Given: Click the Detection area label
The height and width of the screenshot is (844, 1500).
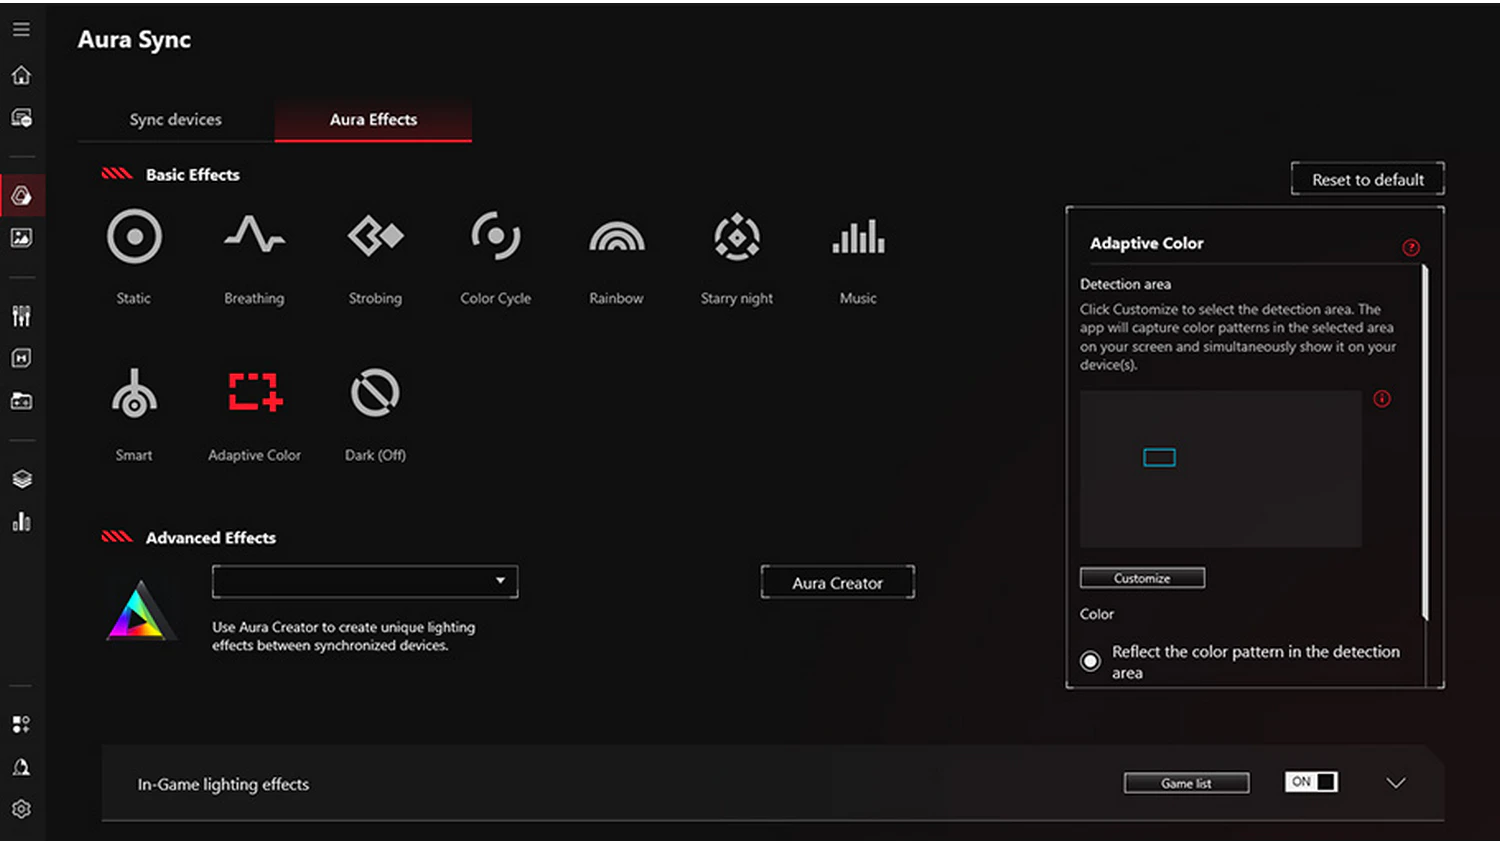Looking at the screenshot, I should pyautogui.click(x=1125, y=284).
